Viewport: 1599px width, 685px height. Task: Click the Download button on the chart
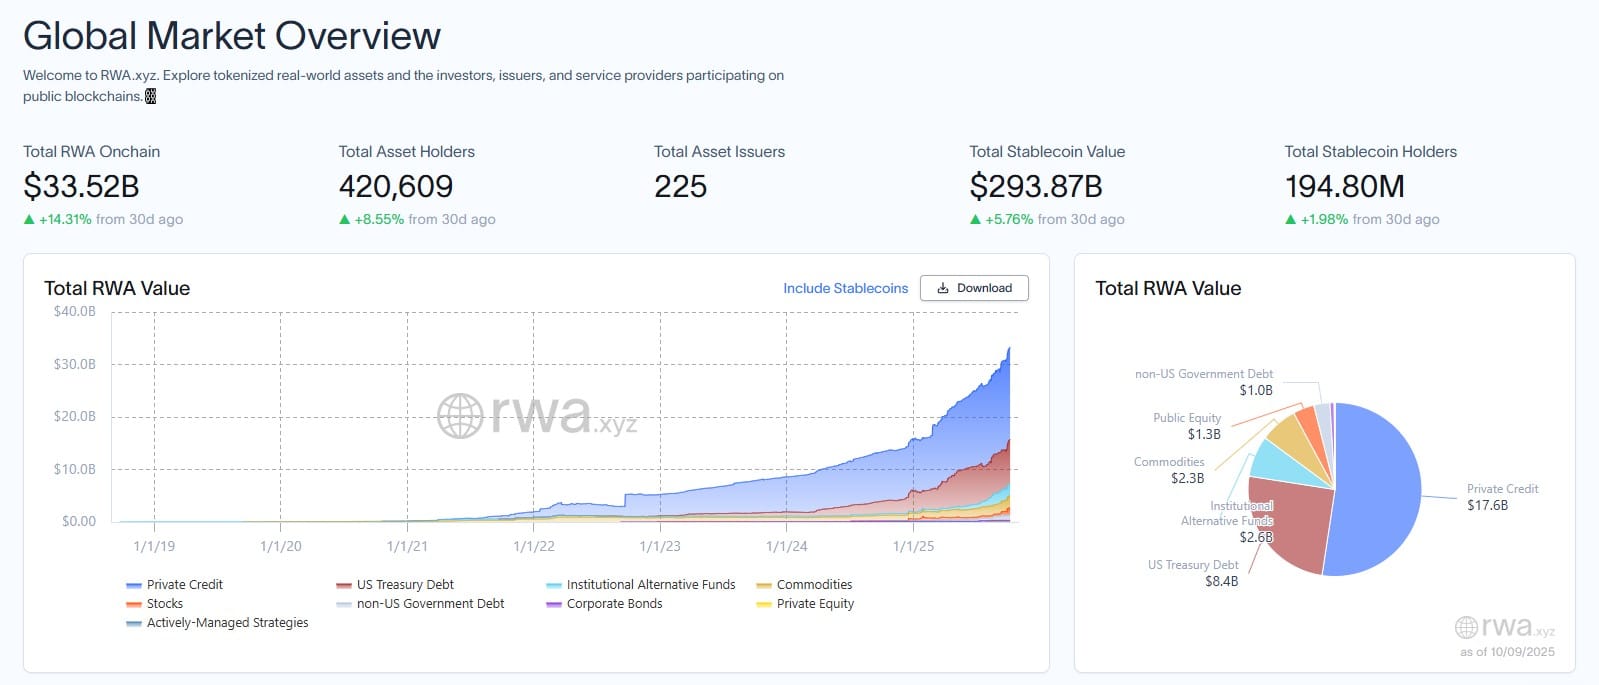click(x=973, y=288)
